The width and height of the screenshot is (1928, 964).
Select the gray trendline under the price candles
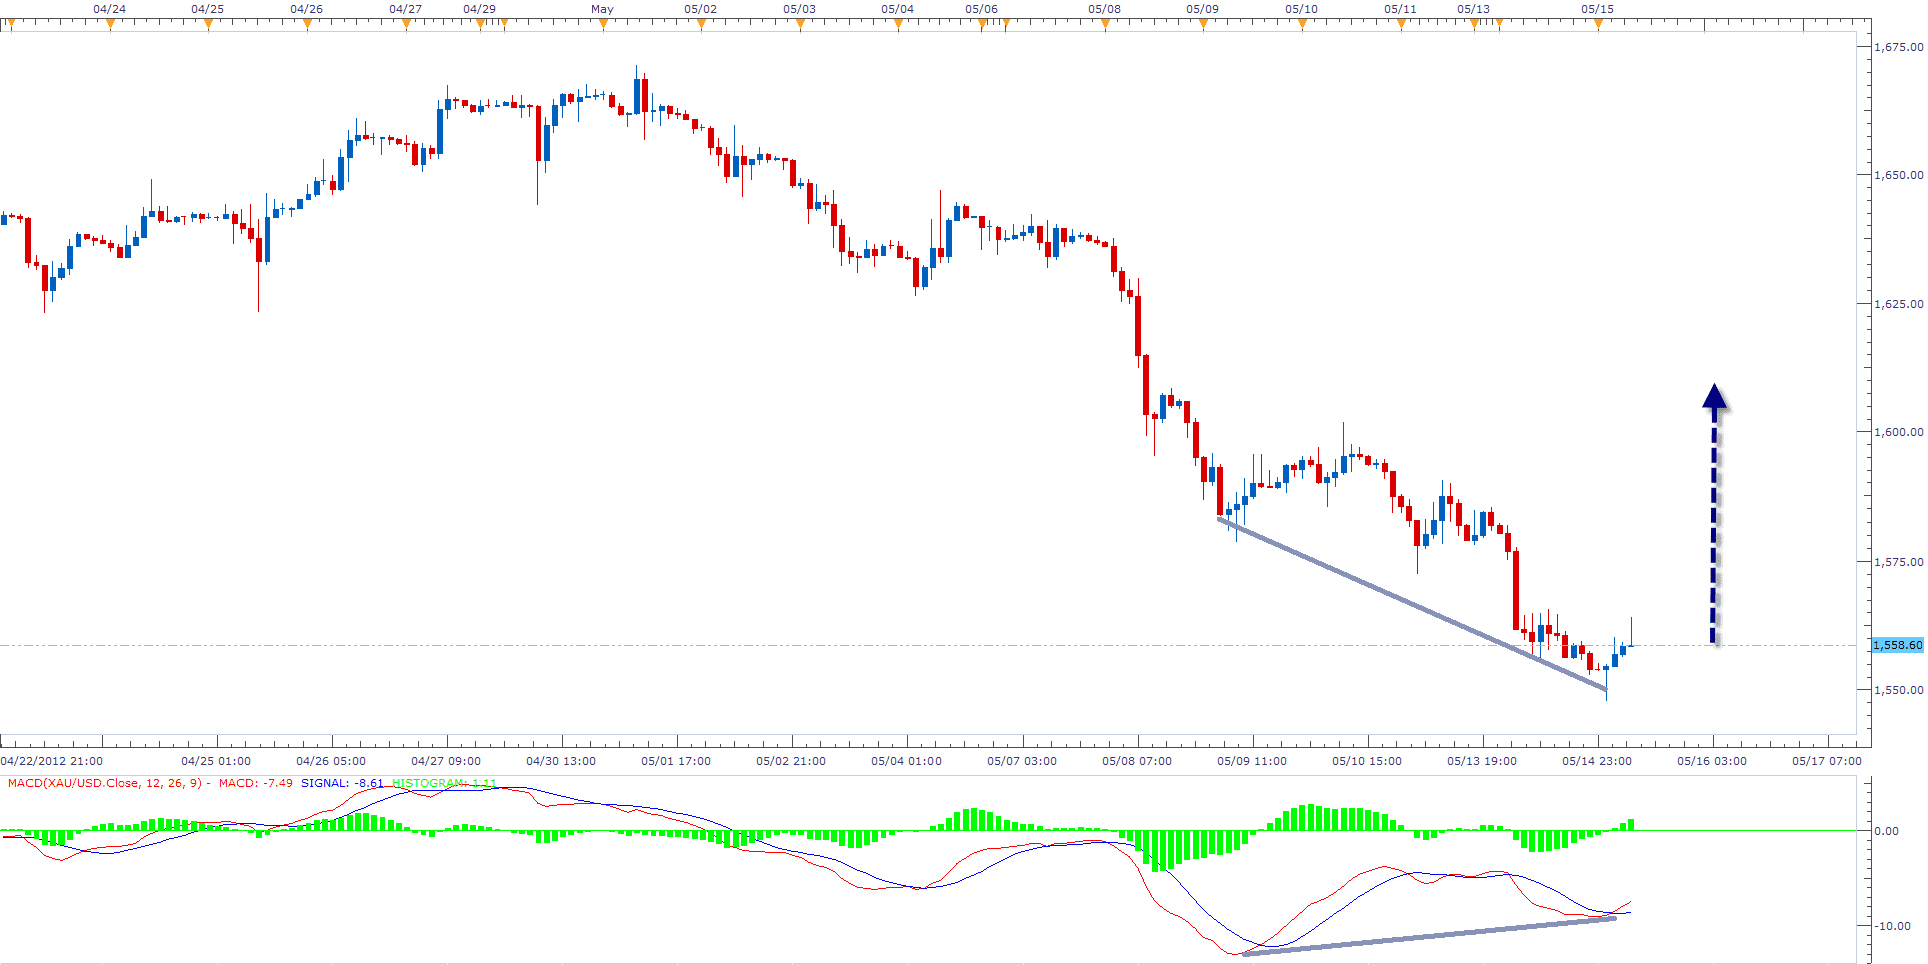point(1410,603)
